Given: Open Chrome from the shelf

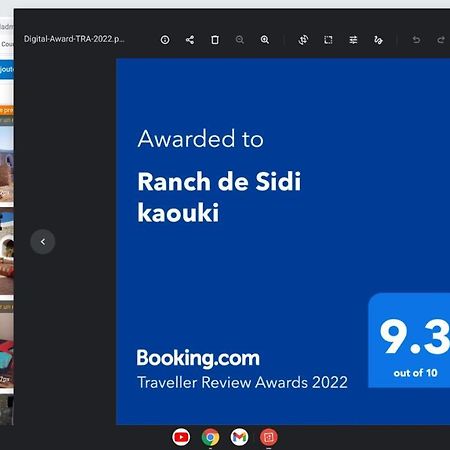Looking at the screenshot, I should click(x=210, y=437).
